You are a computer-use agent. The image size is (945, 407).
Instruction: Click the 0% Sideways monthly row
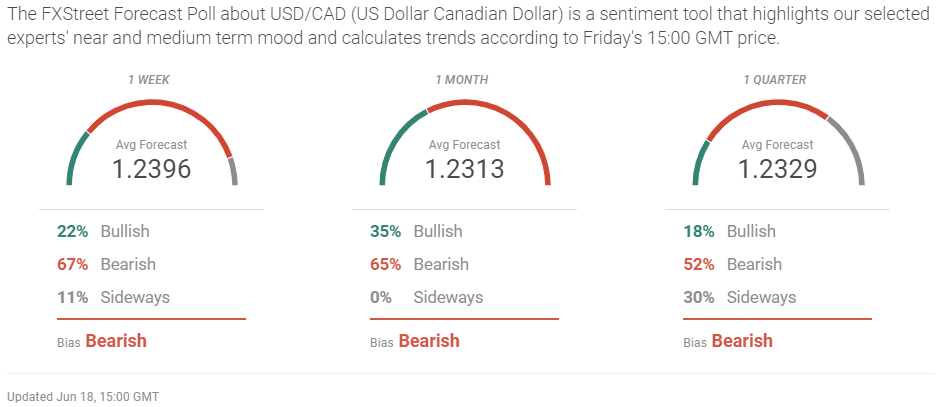coord(427,297)
